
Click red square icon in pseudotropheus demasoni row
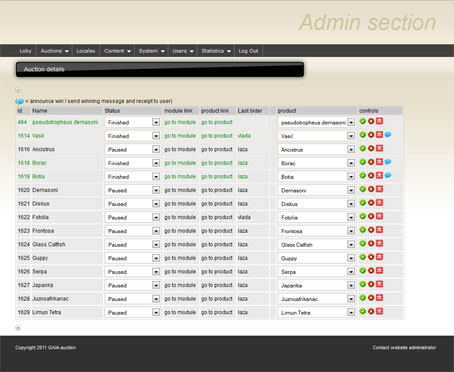379,121
